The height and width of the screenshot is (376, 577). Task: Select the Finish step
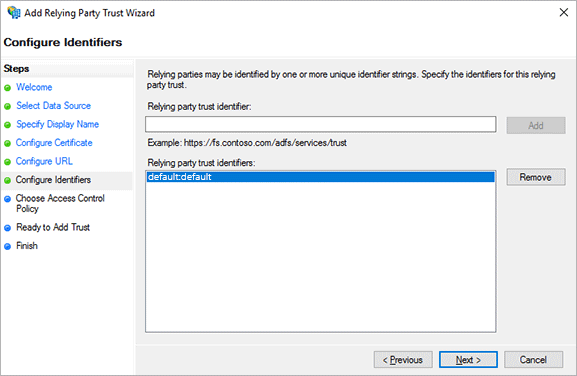point(27,246)
